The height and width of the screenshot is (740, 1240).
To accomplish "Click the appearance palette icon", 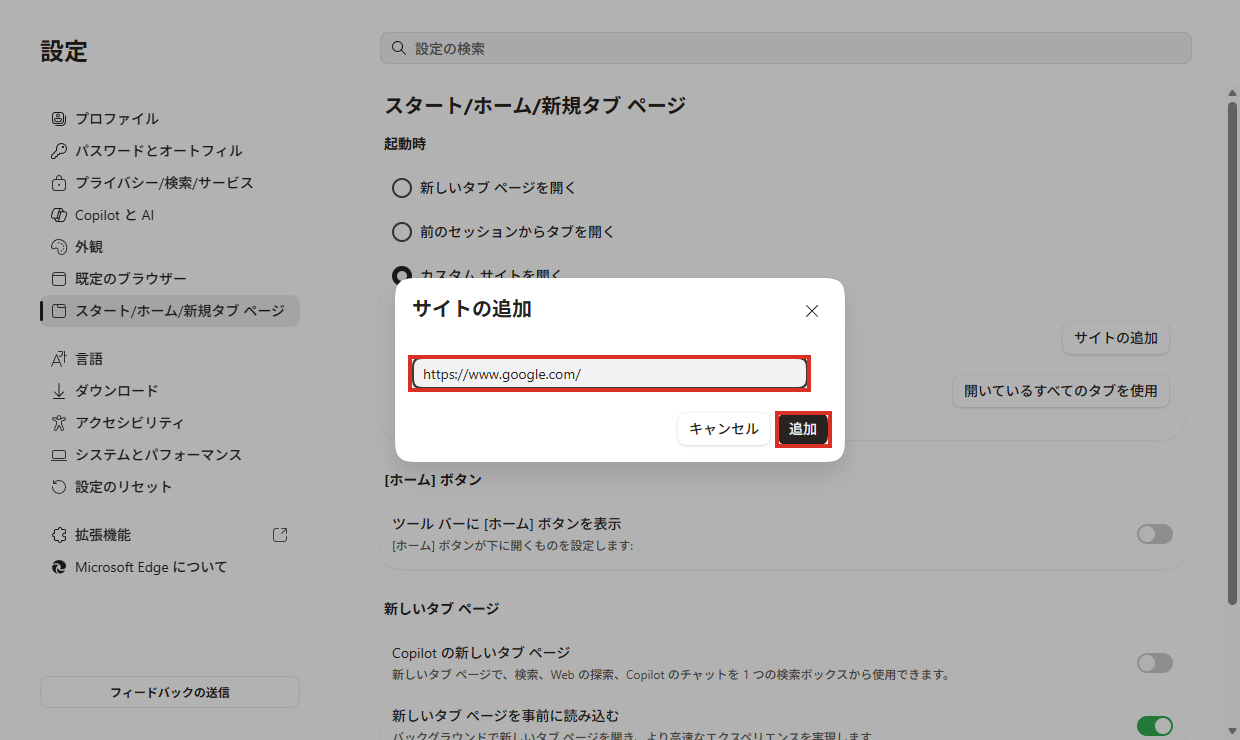I will click(58, 246).
